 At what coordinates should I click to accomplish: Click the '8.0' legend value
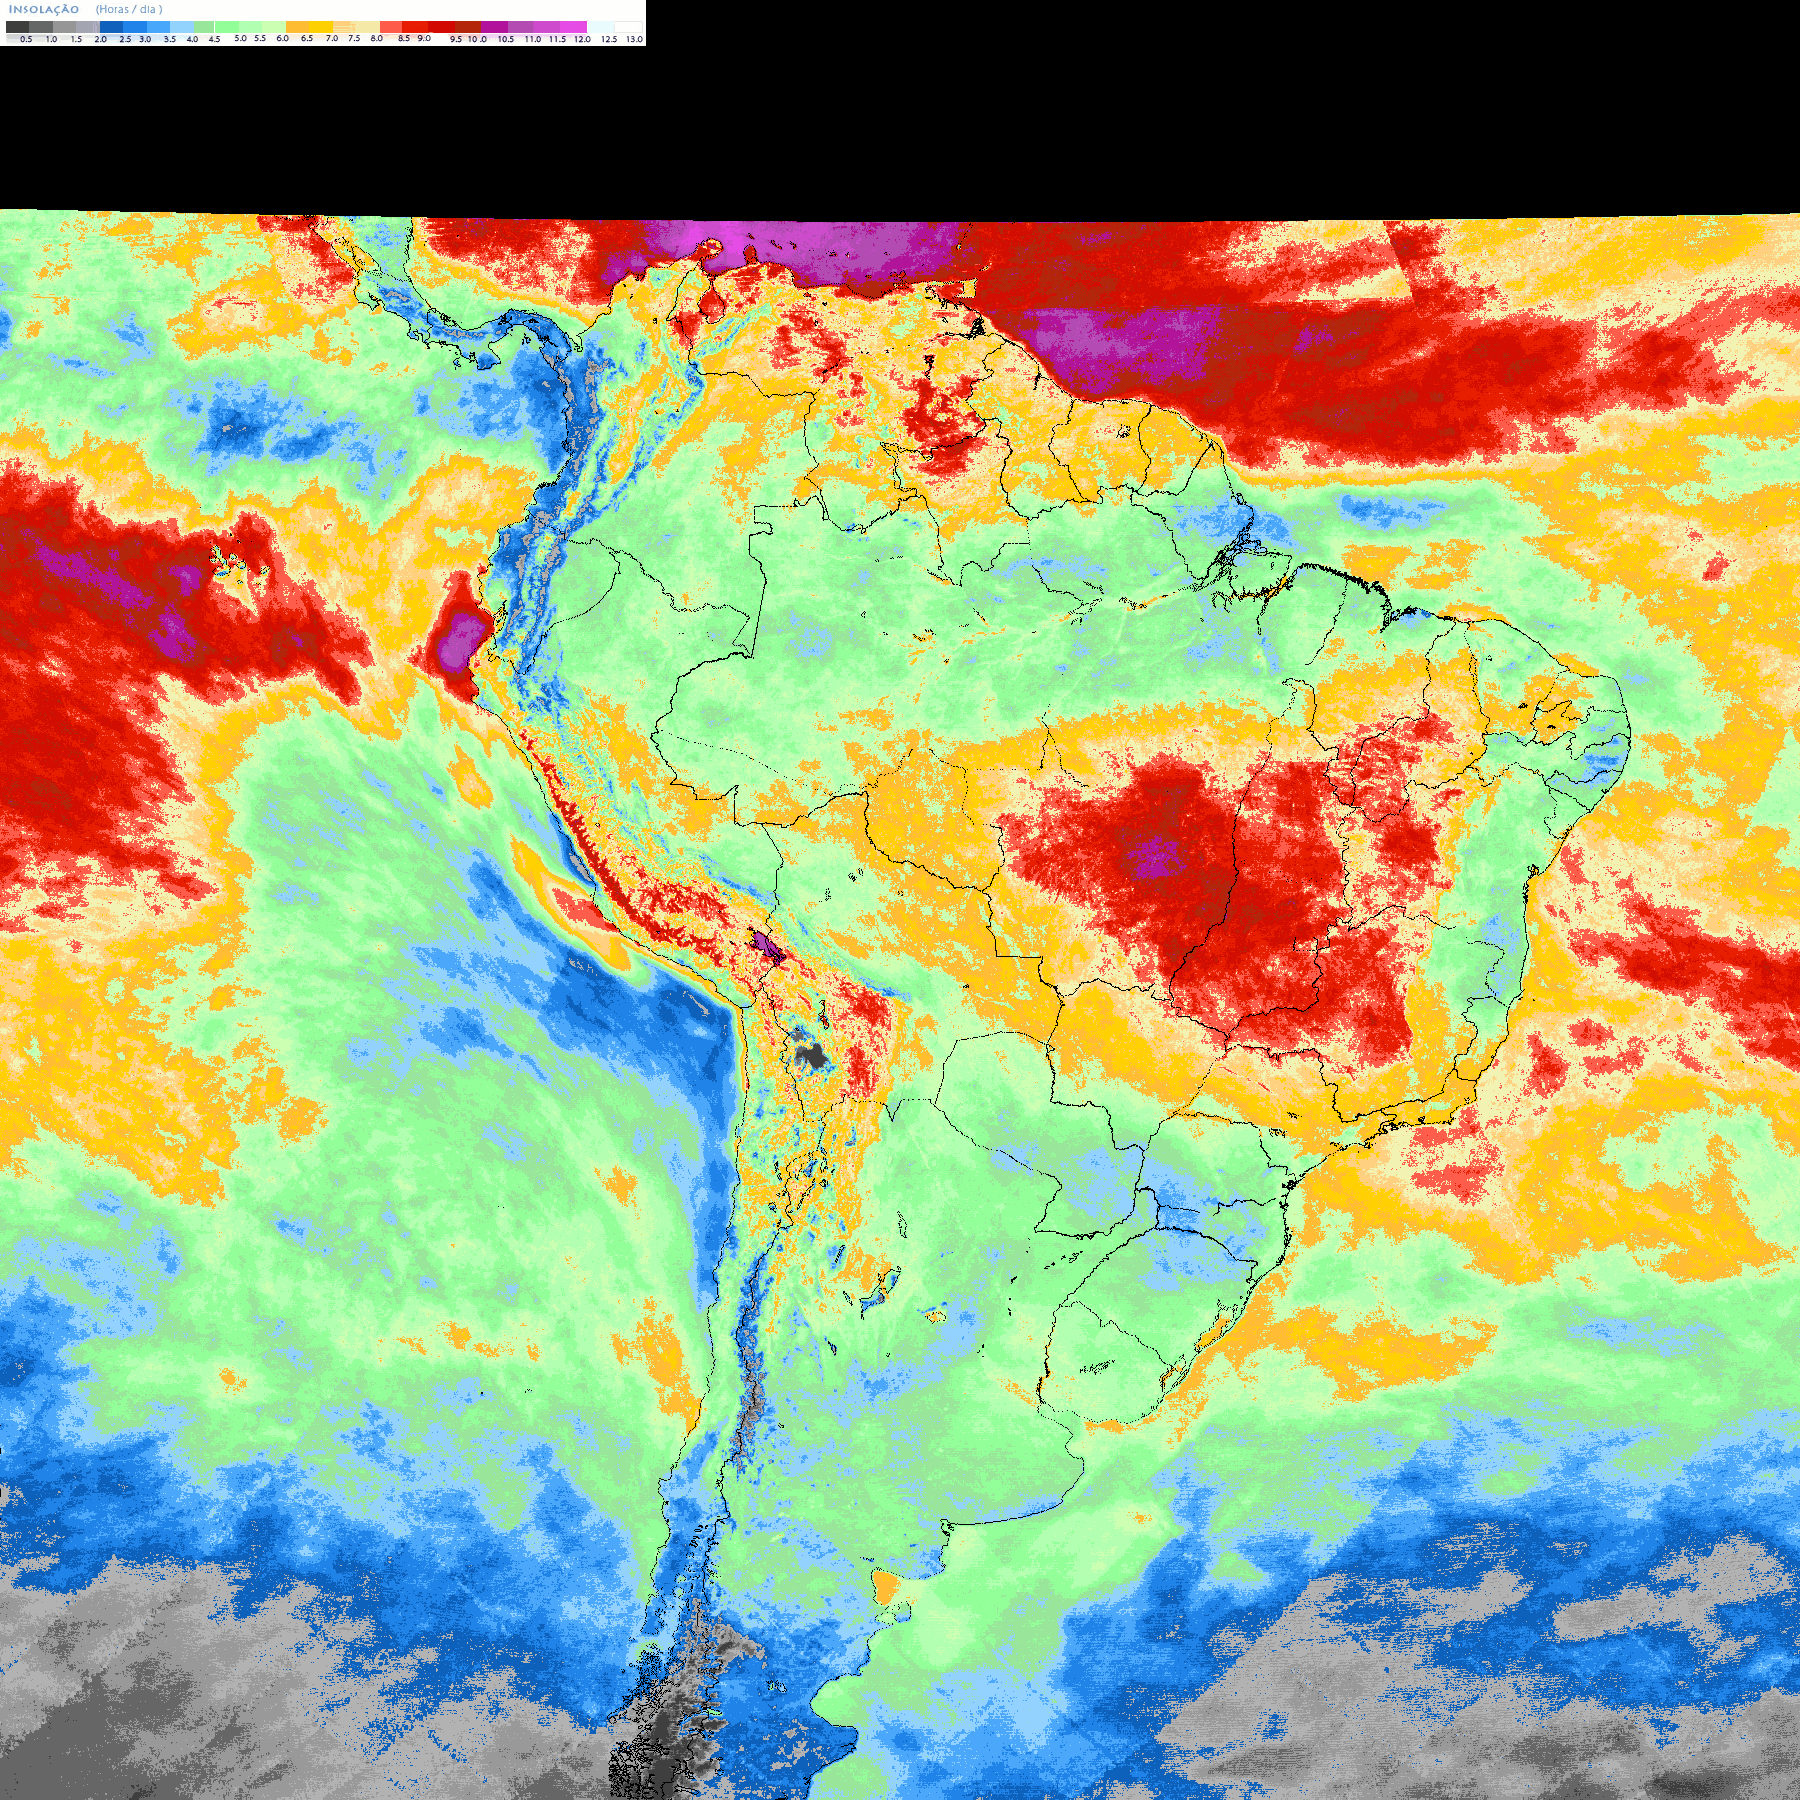(377, 38)
